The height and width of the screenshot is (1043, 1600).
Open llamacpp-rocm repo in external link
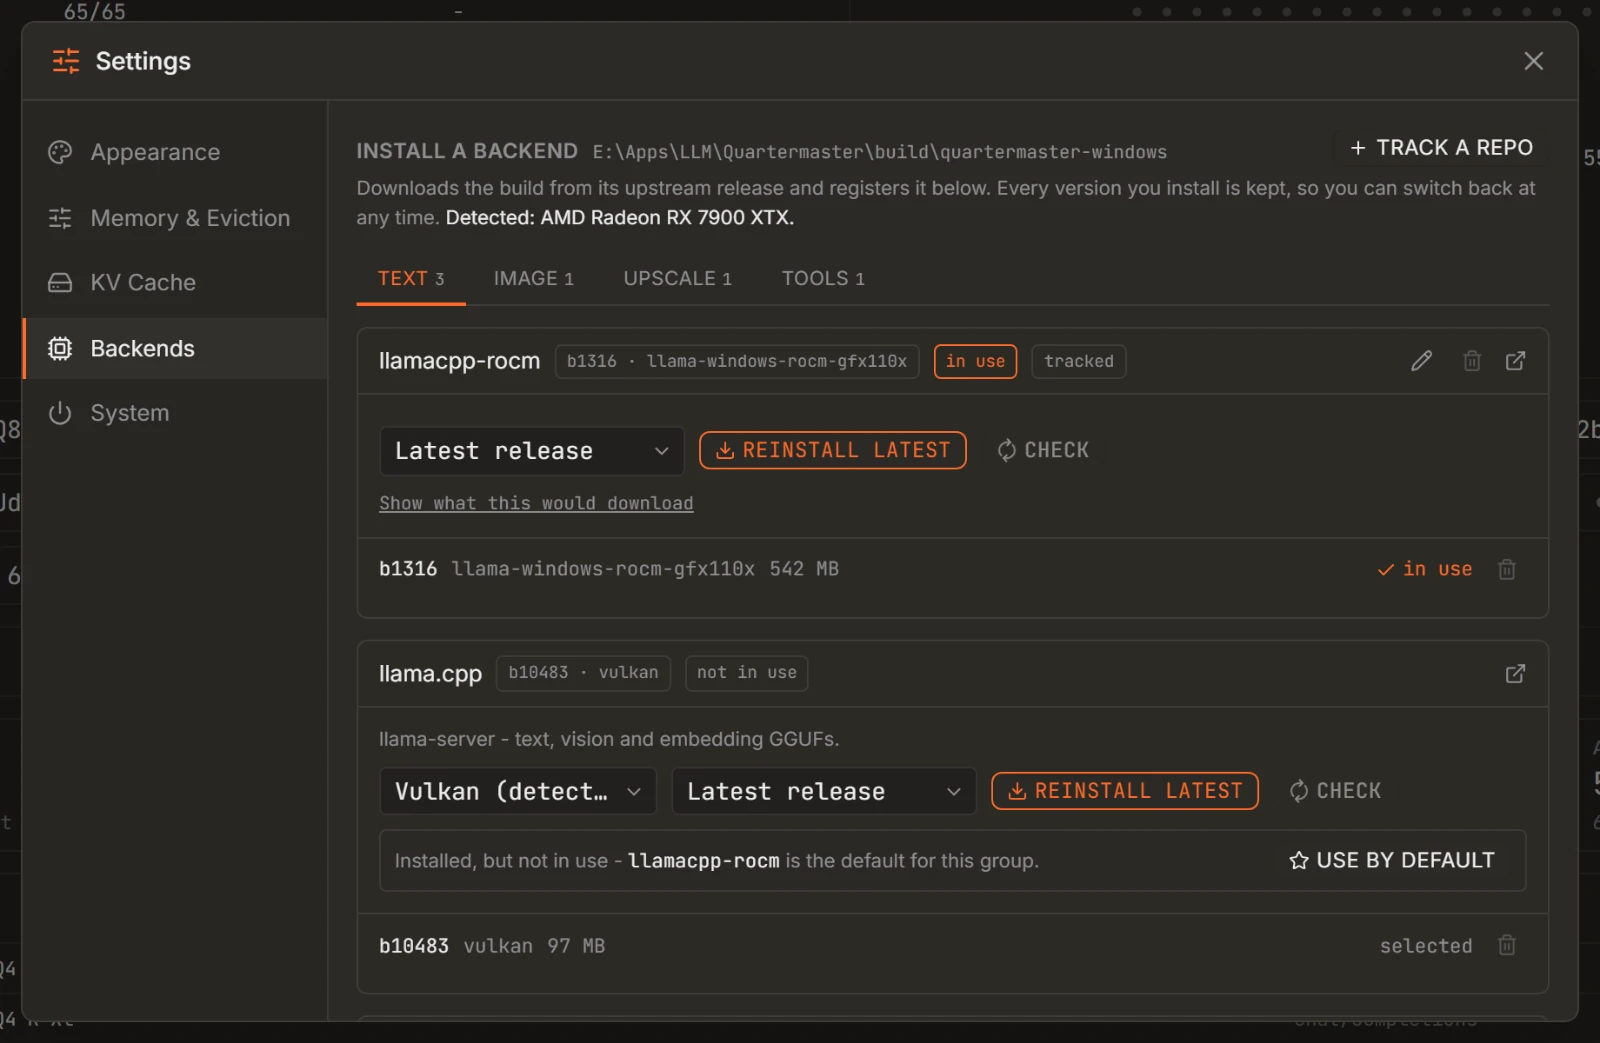pyautogui.click(x=1515, y=361)
